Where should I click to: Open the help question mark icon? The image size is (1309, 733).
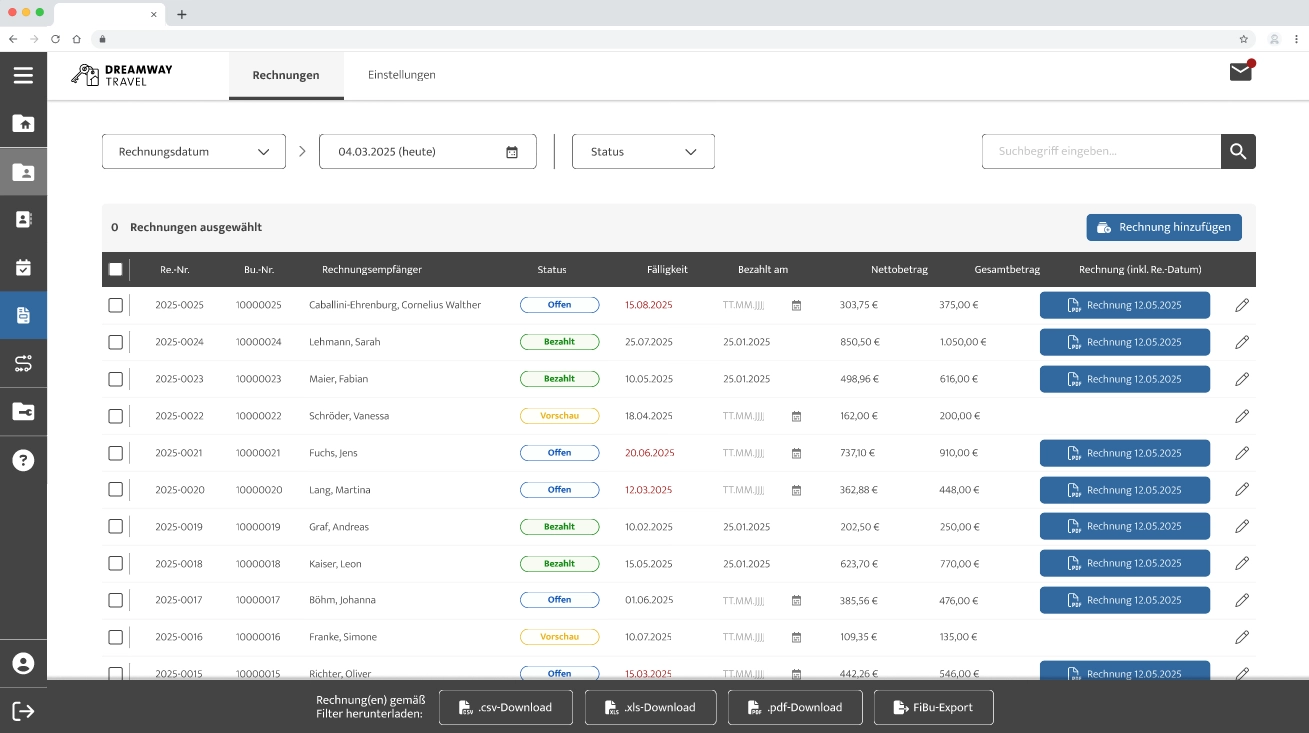tap(23, 460)
